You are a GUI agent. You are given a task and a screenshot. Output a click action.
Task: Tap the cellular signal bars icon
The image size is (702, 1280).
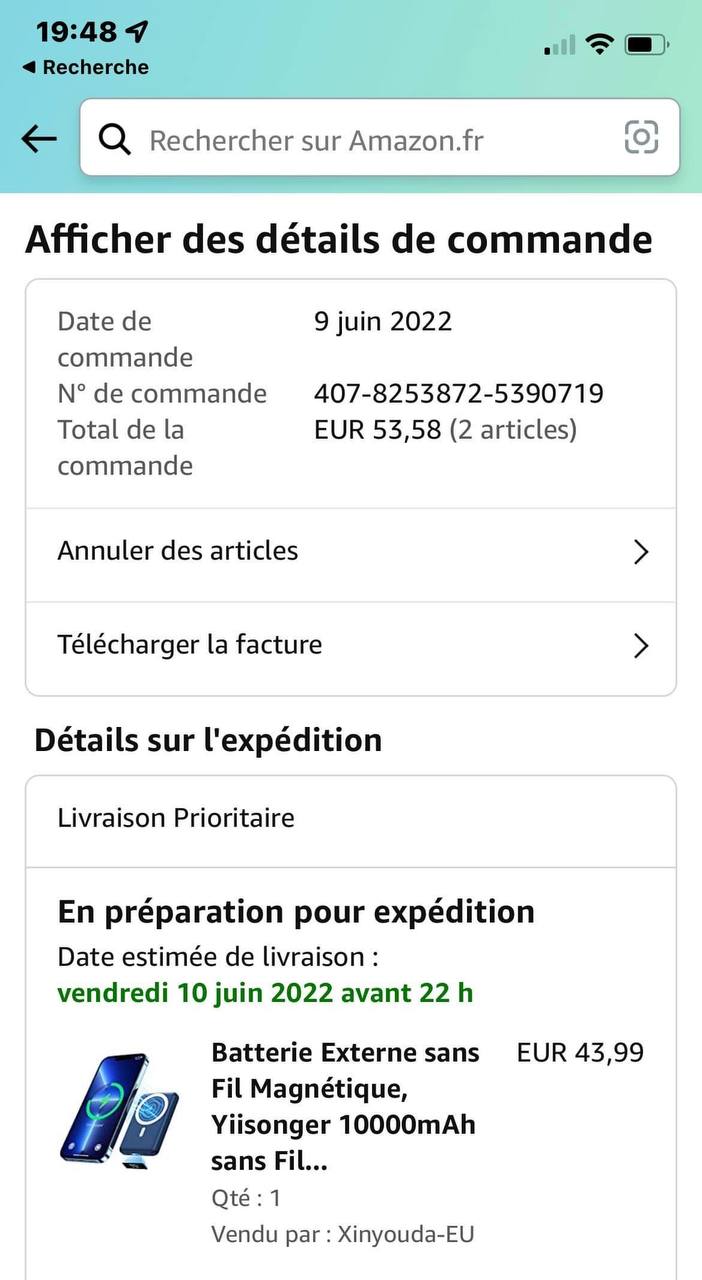560,45
